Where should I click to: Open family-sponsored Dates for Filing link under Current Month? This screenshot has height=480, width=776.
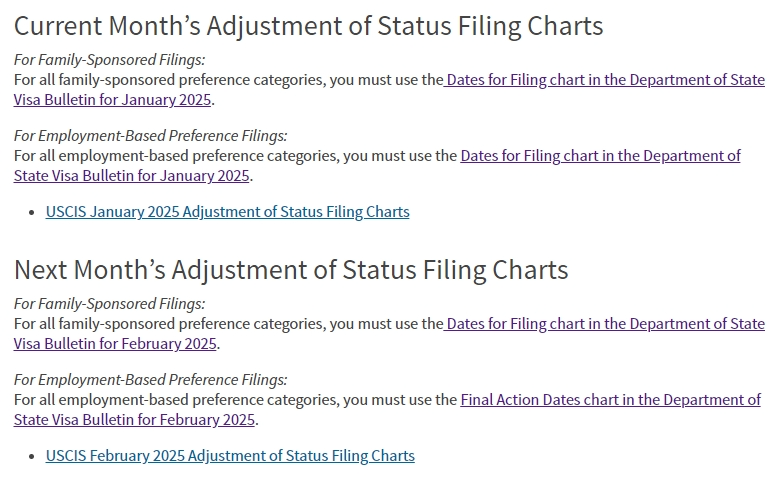click(x=604, y=80)
